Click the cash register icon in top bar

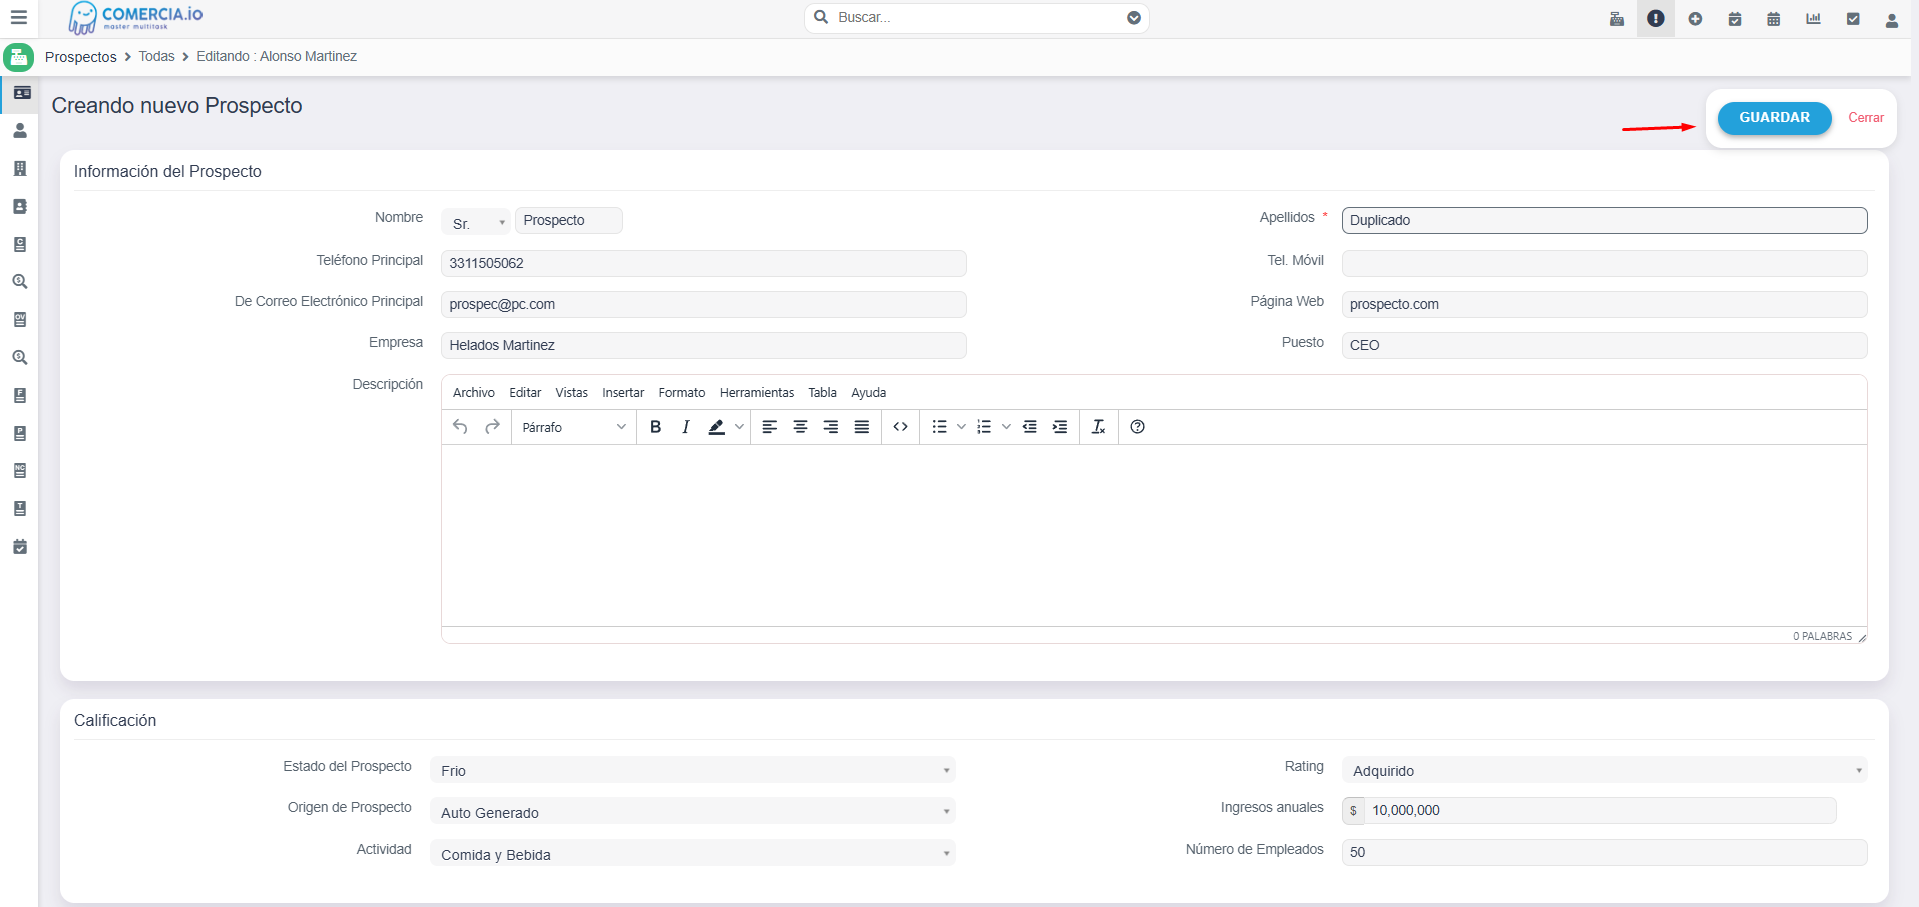click(x=1617, y=19)
